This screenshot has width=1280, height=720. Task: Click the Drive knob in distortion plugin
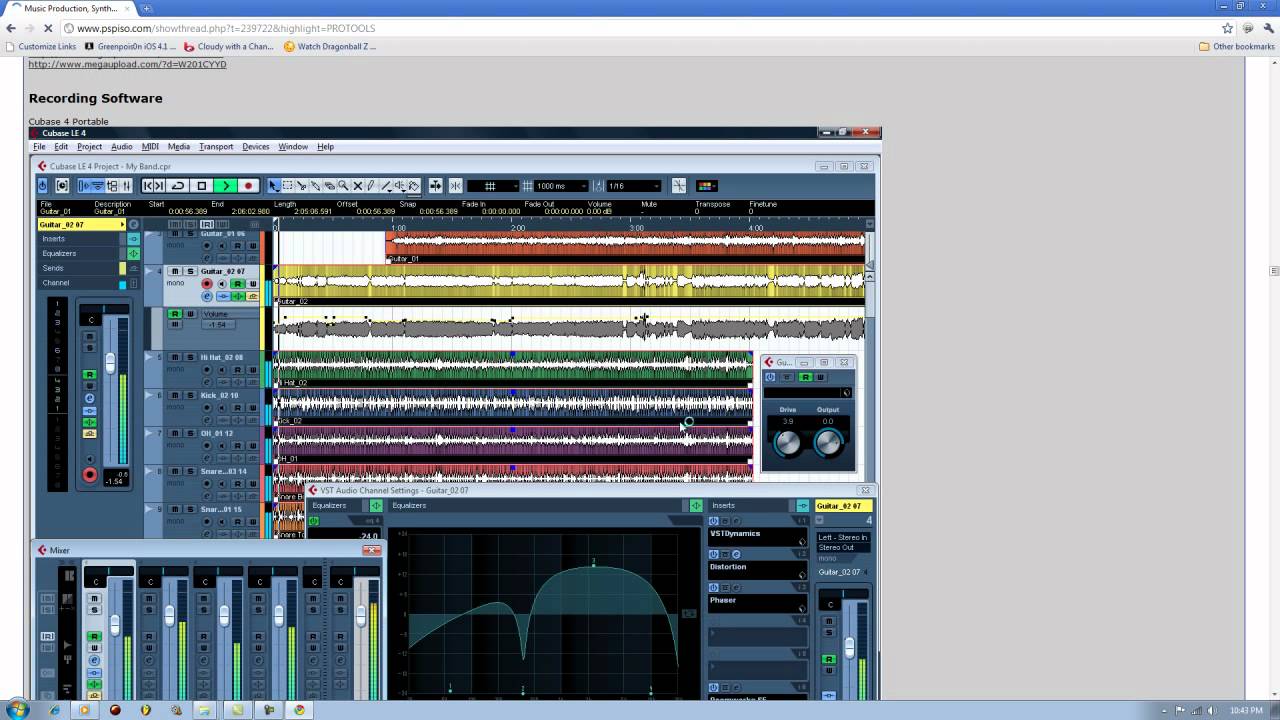tap(788, 442)
